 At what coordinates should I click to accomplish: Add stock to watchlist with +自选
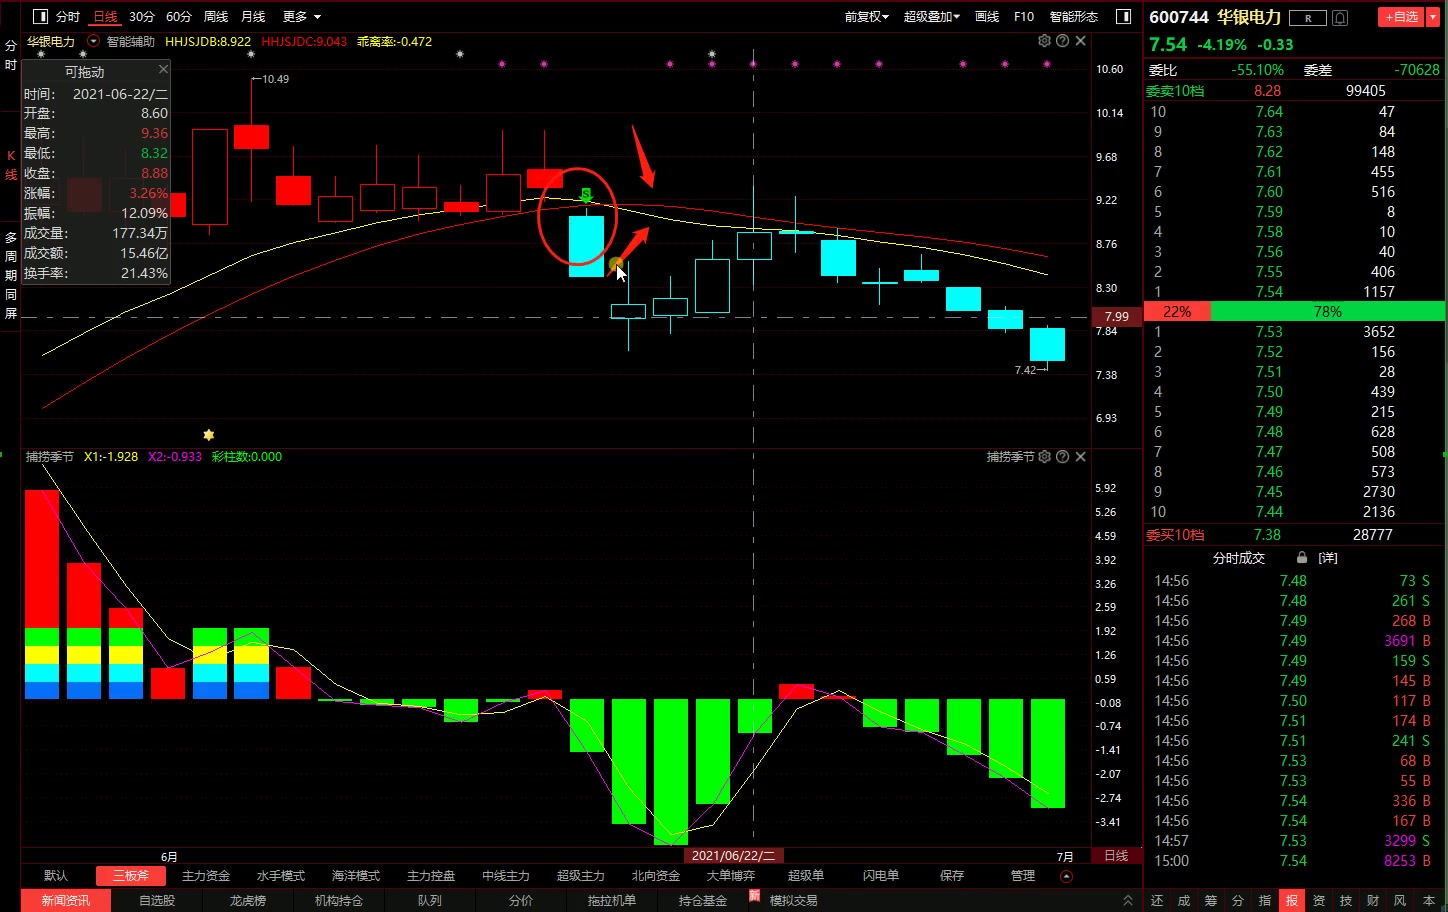tap(1401, 17)
